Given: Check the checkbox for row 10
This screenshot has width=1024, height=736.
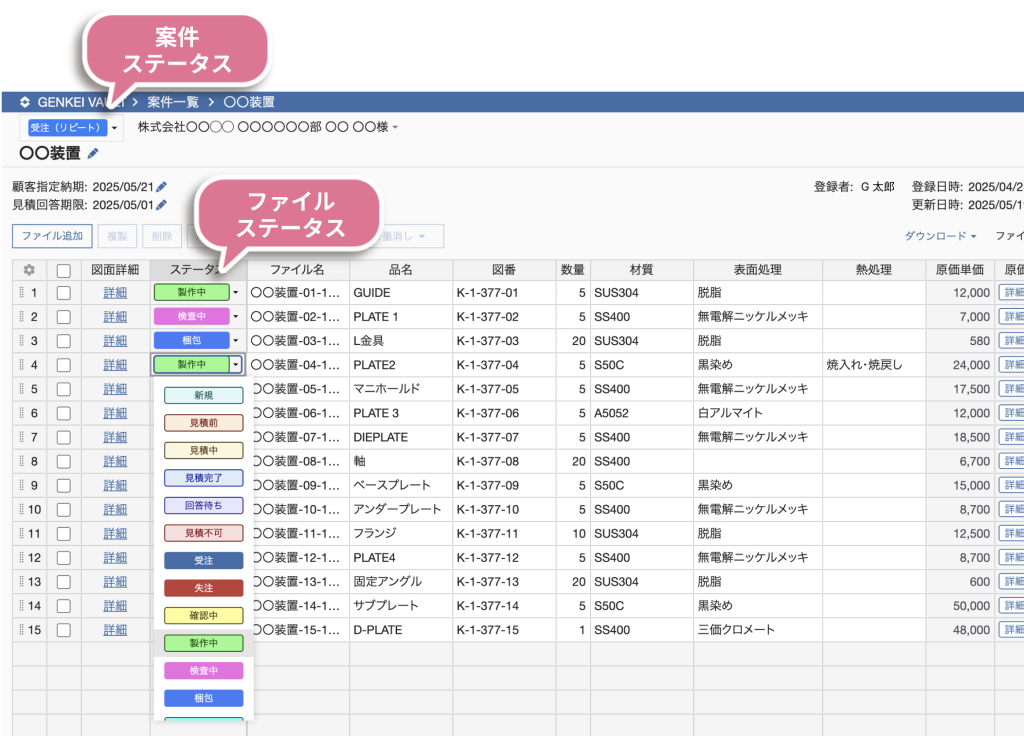Looking at the screenshot, I should point(63,510).
